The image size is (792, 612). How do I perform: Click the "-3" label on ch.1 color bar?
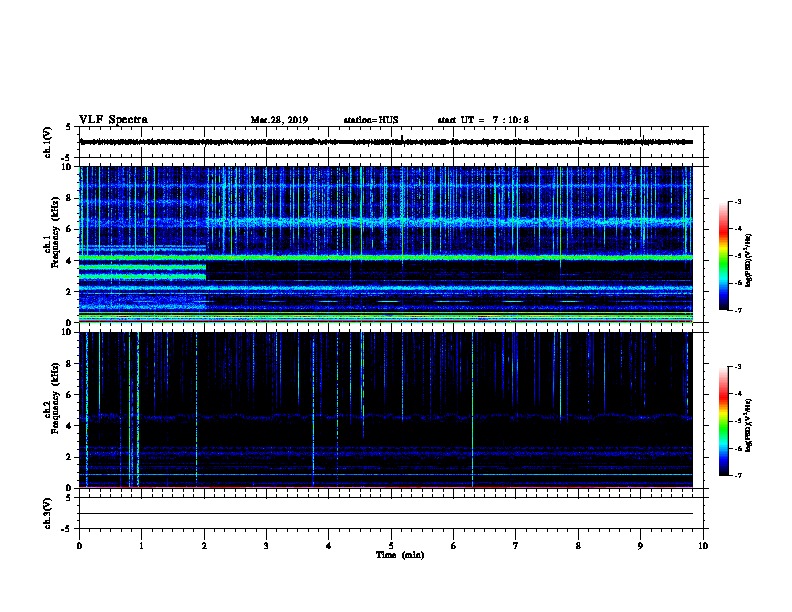(738, 201)
